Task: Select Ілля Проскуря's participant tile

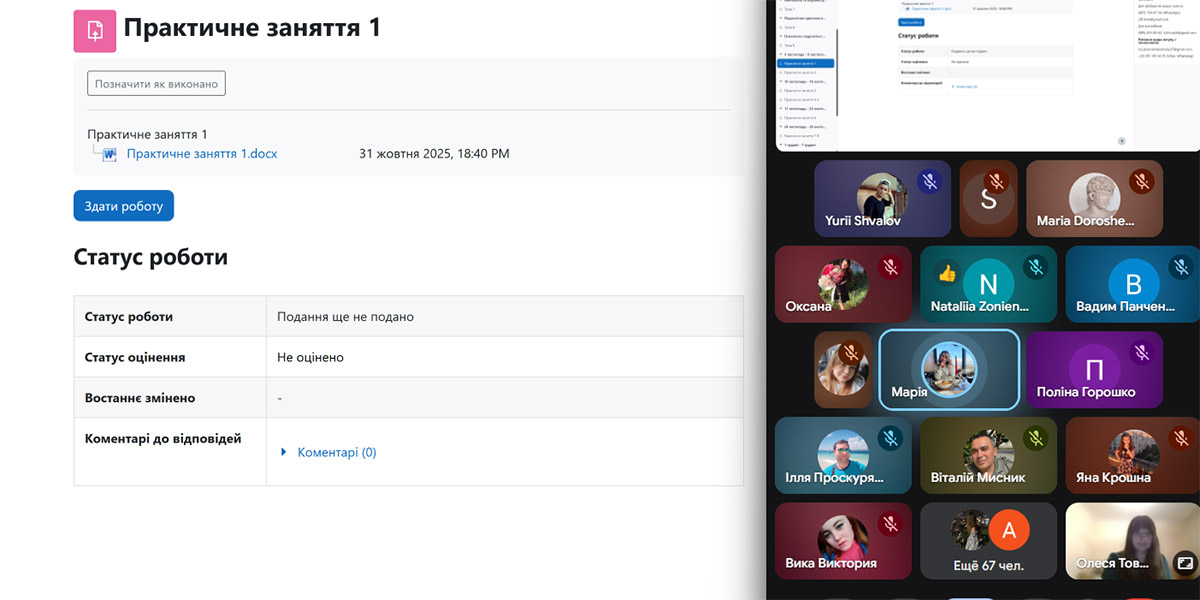Action: tap(843, 456)
